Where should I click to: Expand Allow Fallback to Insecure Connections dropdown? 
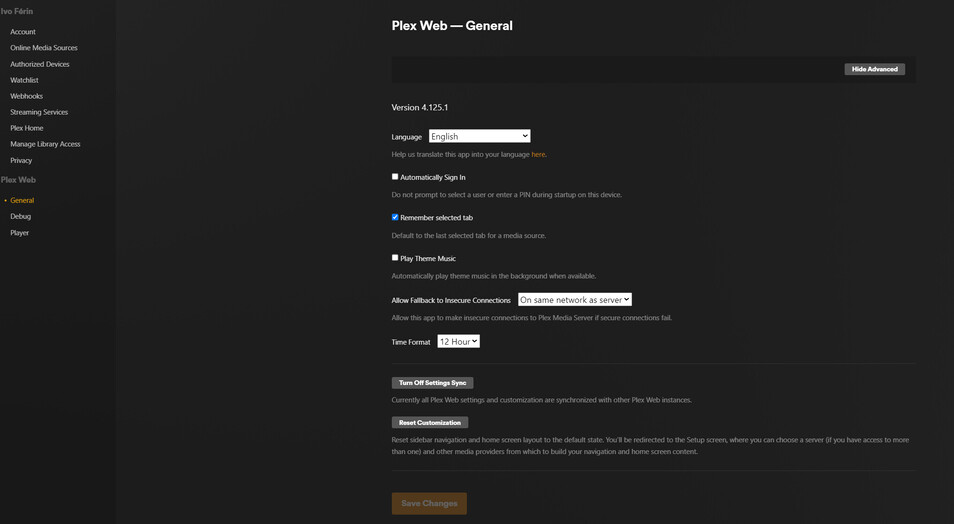coord(574,300)
